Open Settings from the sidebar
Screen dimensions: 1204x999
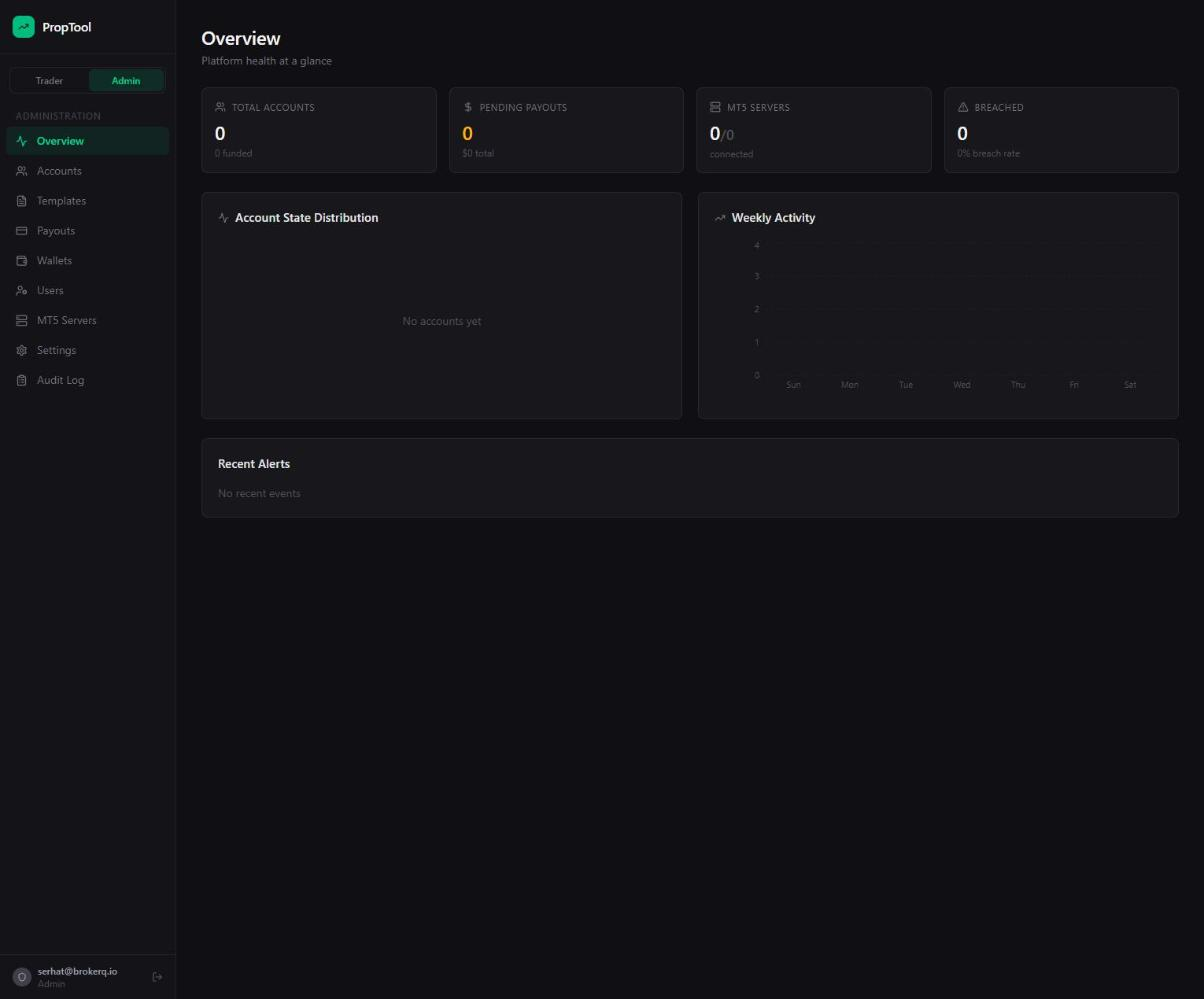88,351
